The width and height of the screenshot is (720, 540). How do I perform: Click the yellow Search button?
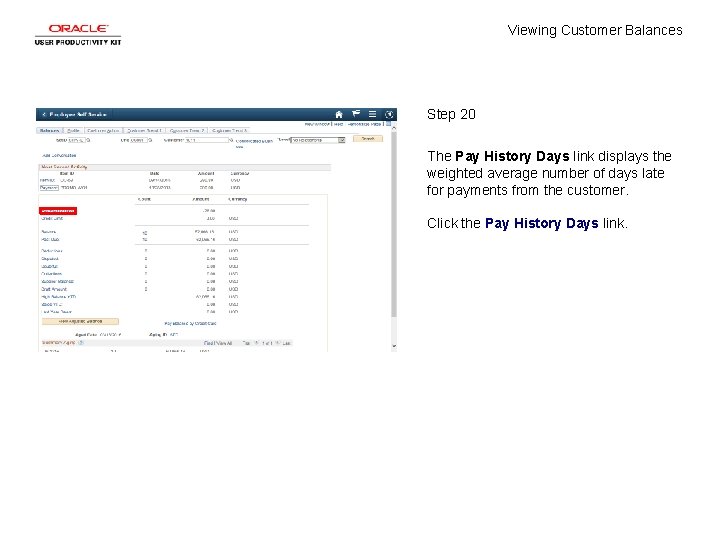(x=368, y=139)
